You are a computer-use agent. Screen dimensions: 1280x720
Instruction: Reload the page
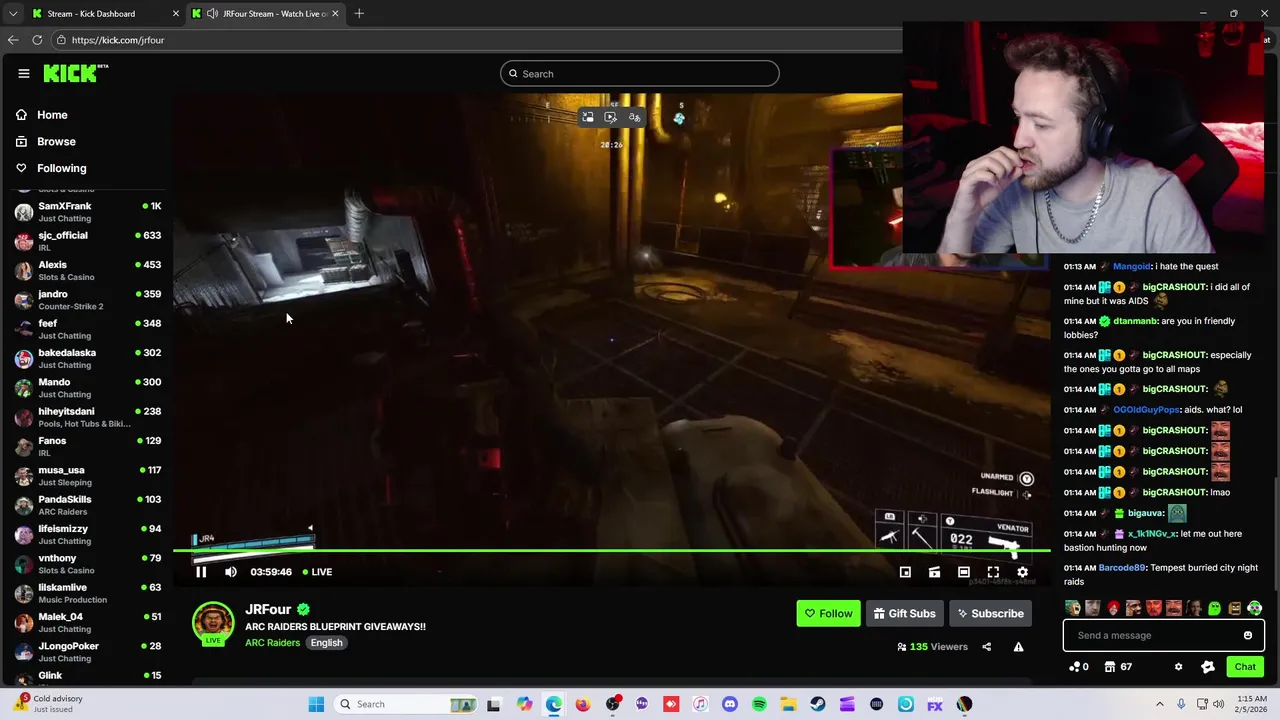tap(37, 40)
